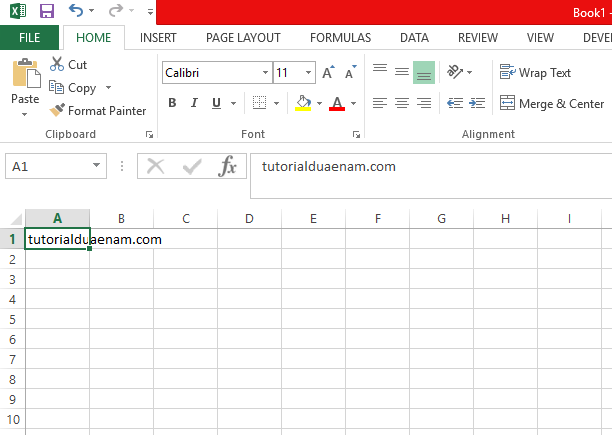Open underline style dropdown arrow

click(233, 103)
